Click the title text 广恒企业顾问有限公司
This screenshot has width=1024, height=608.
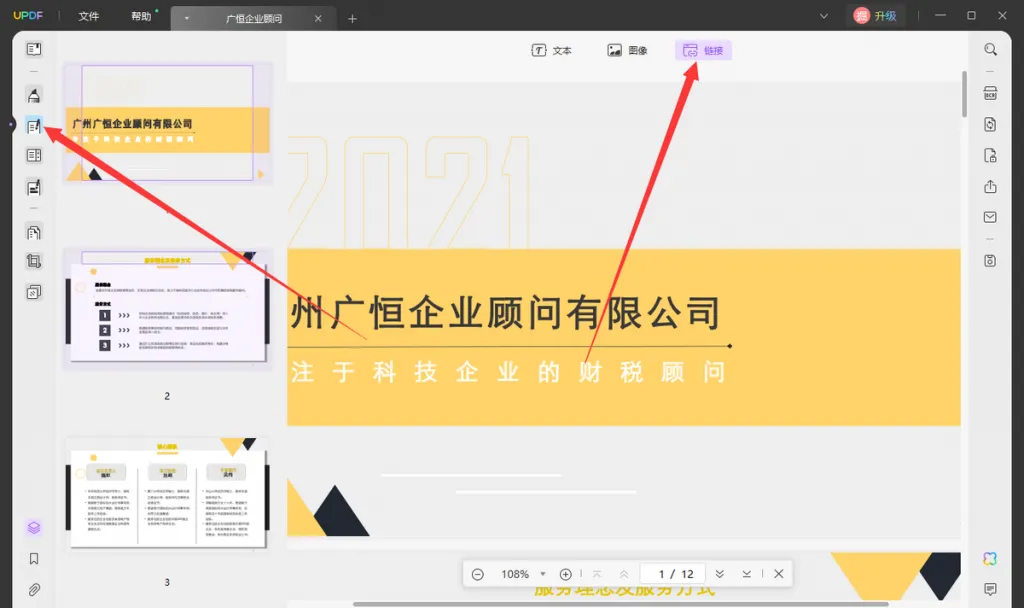click(526, 313)
